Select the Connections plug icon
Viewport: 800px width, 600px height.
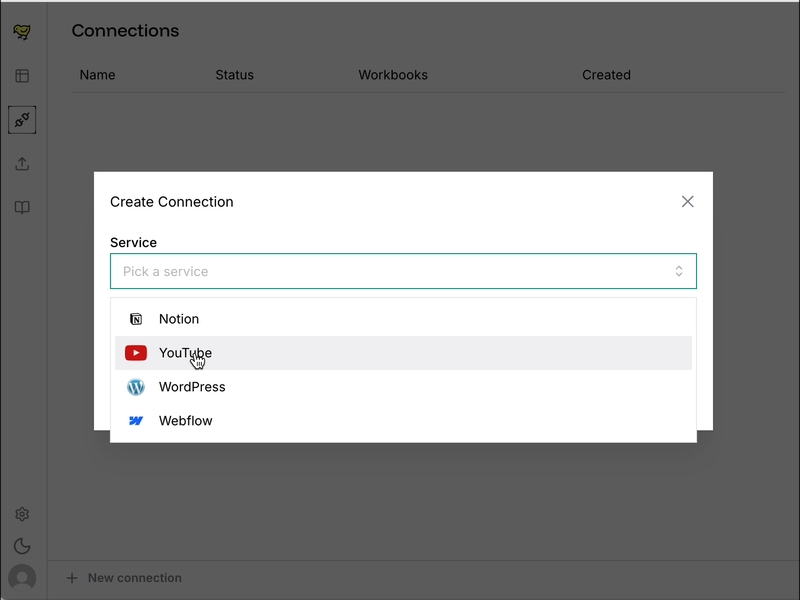pyautogui.click(x=22, y=119)
